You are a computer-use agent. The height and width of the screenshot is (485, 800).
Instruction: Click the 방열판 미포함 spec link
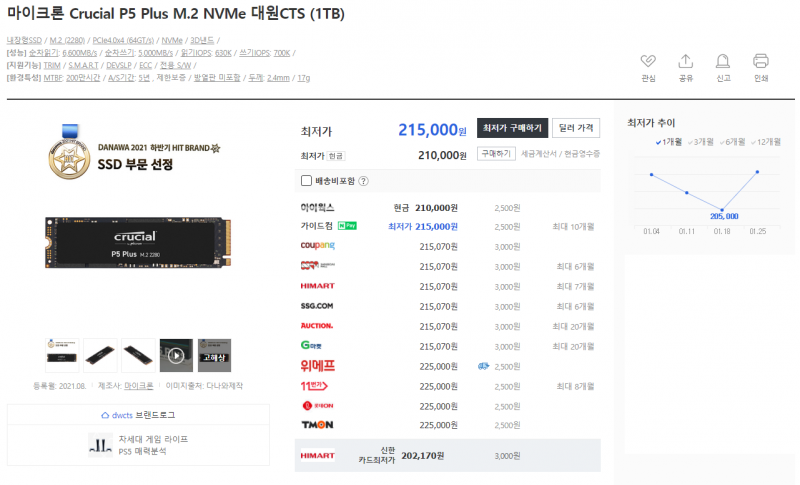coord(217,78)
